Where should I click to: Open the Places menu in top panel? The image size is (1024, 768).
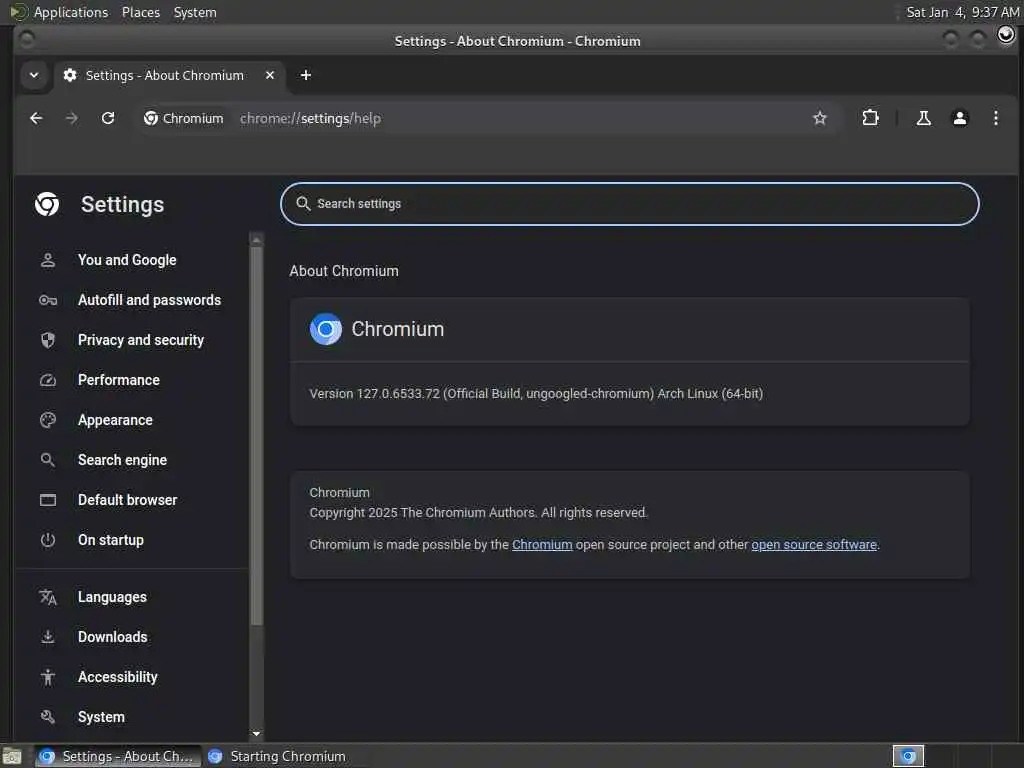click(x=140, y=12)
